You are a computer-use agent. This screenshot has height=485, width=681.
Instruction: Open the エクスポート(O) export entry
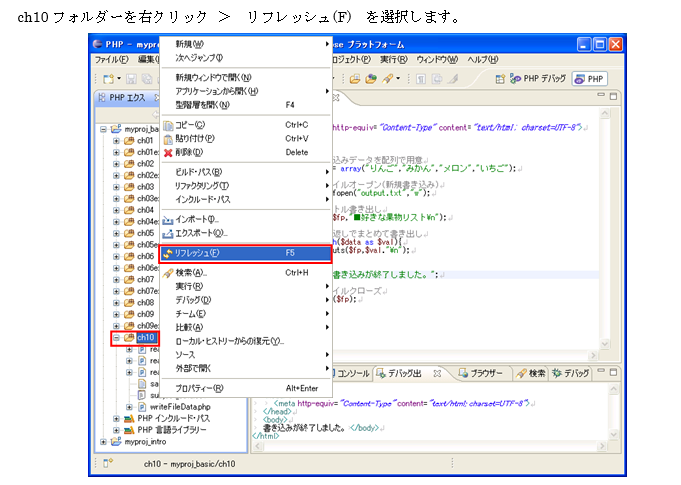click(200, 232)
